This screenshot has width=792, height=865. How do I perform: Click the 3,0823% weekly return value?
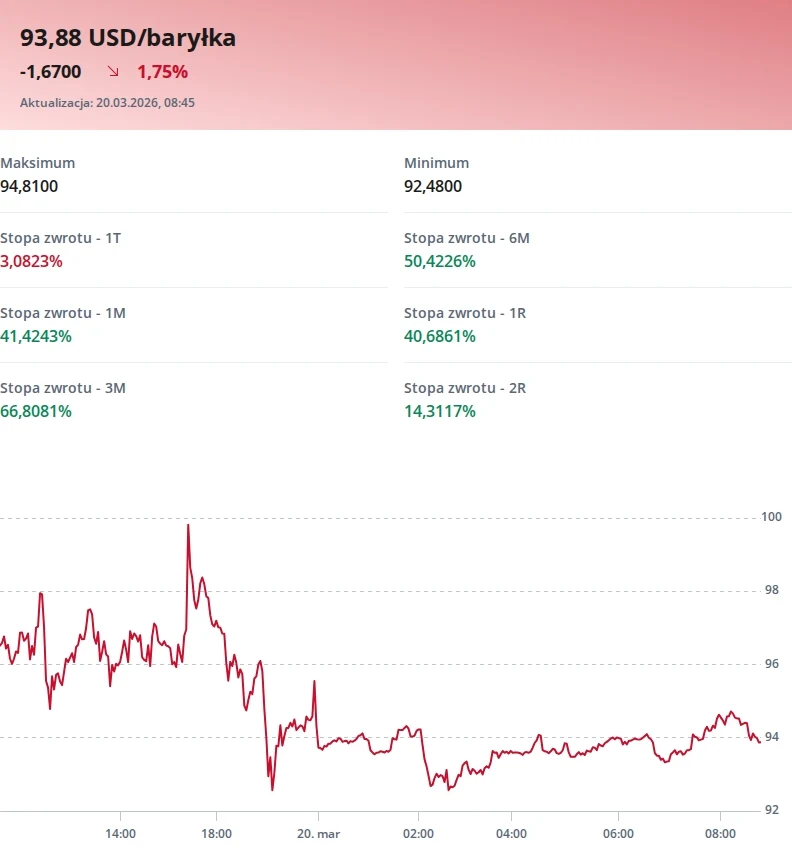(31, 261)
